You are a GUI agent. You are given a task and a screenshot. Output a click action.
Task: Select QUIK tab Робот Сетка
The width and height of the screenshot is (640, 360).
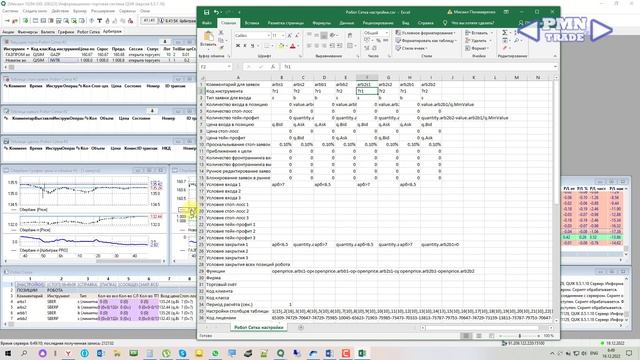pos(88,31)
